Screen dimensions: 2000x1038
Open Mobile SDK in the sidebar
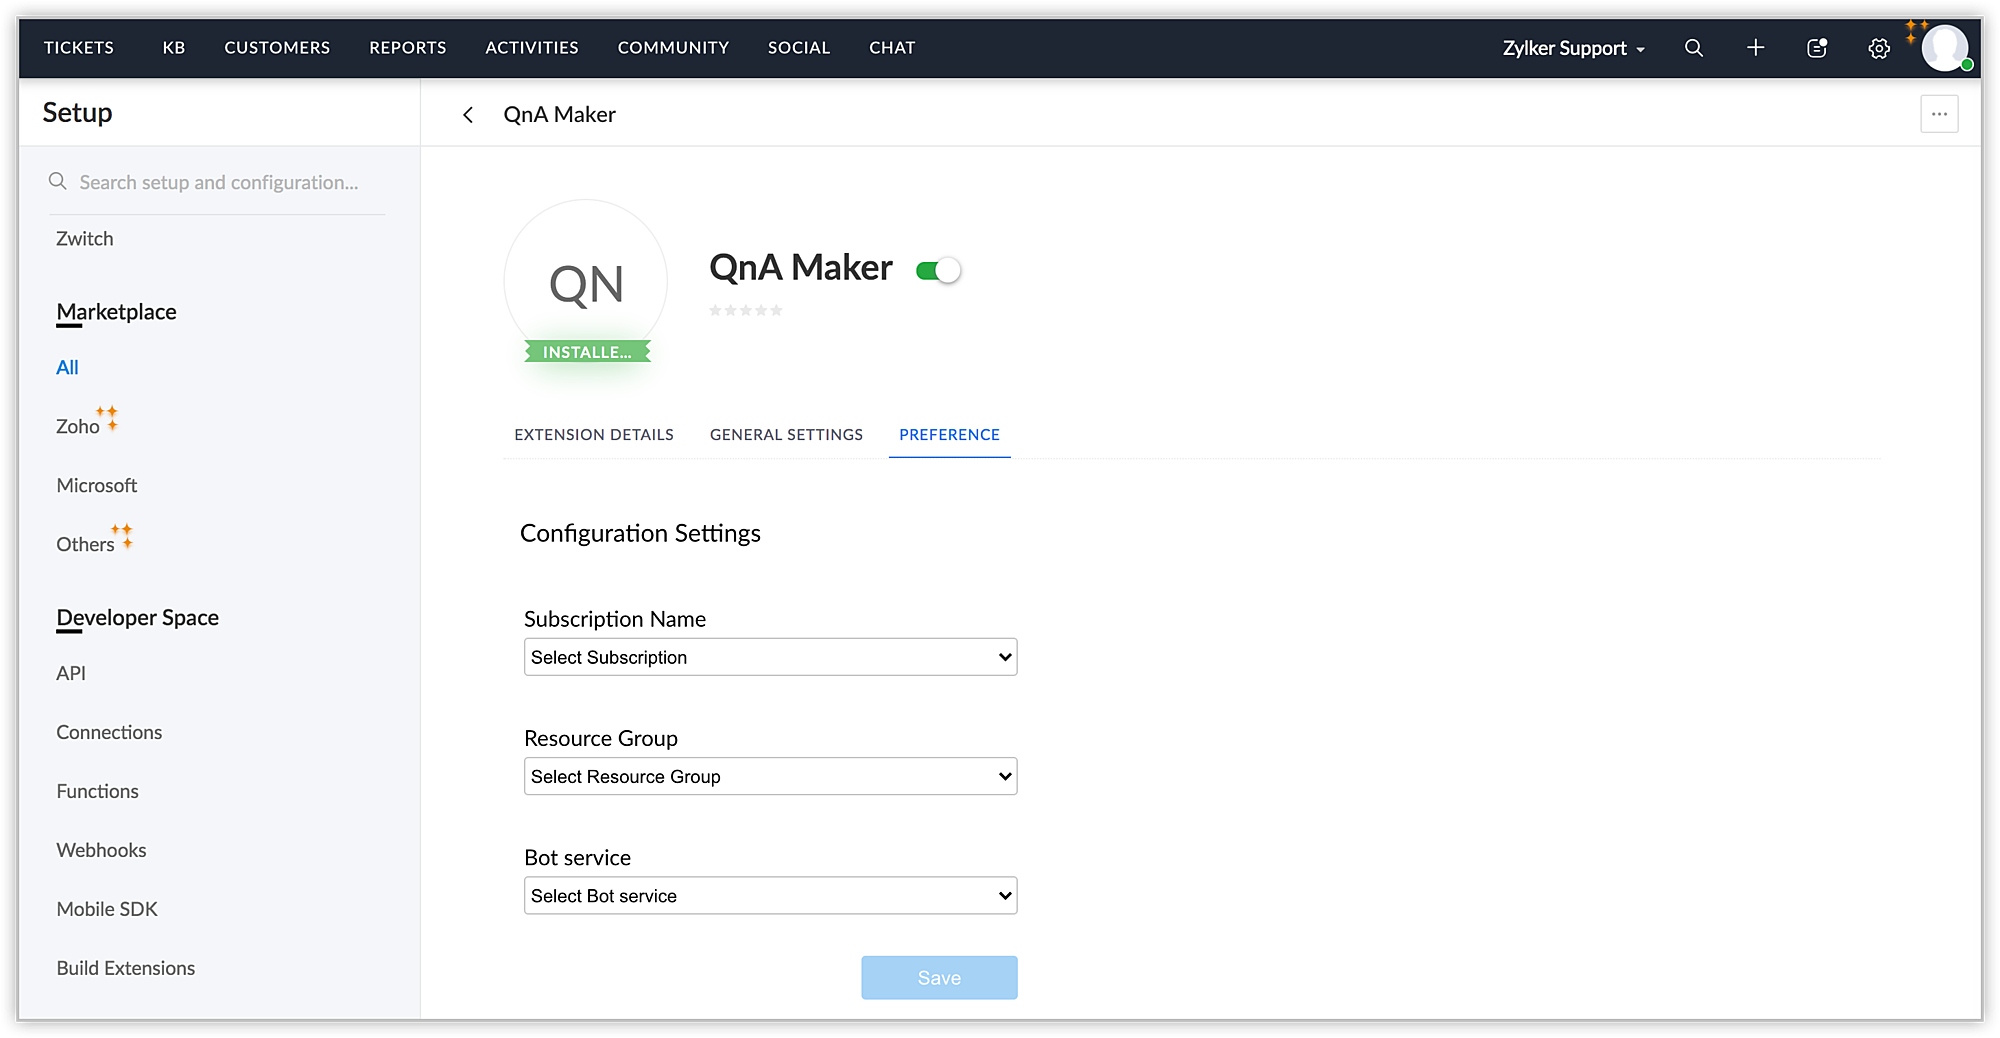[107, 910]
